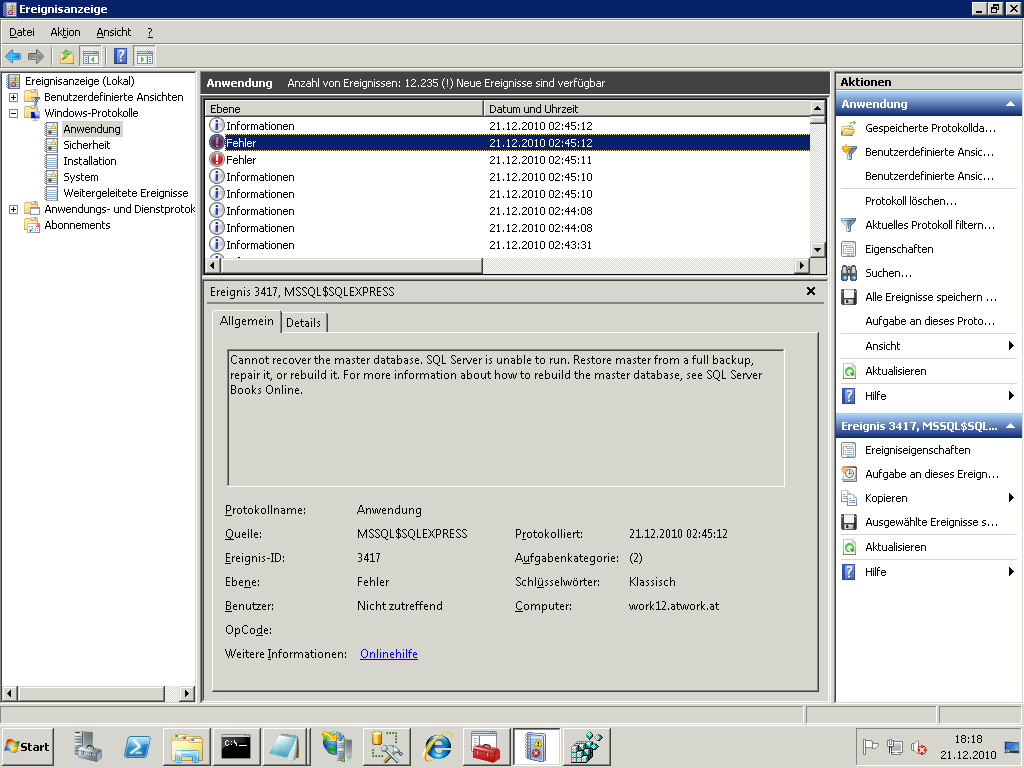
Task: Open Internet Explorer from the taskbar
Action: pos(437,747)
